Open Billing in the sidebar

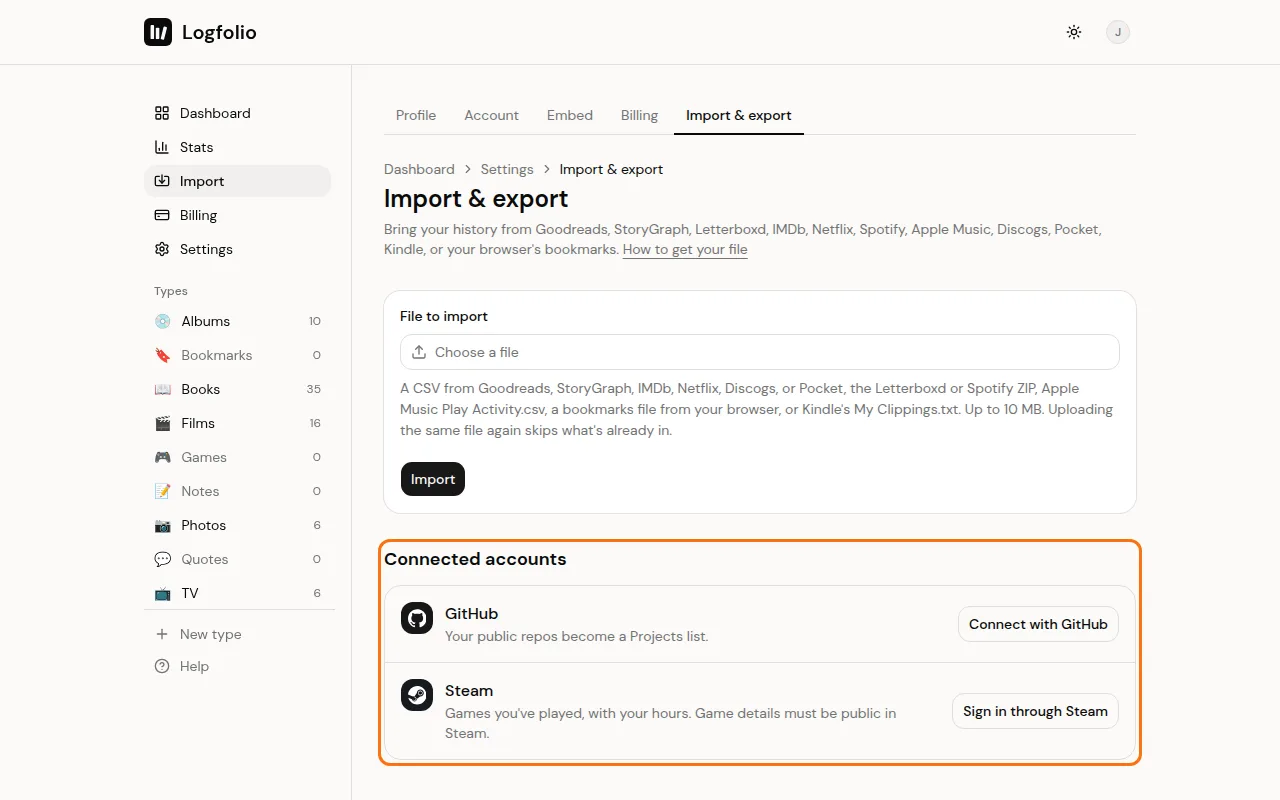tap(238, 215)
